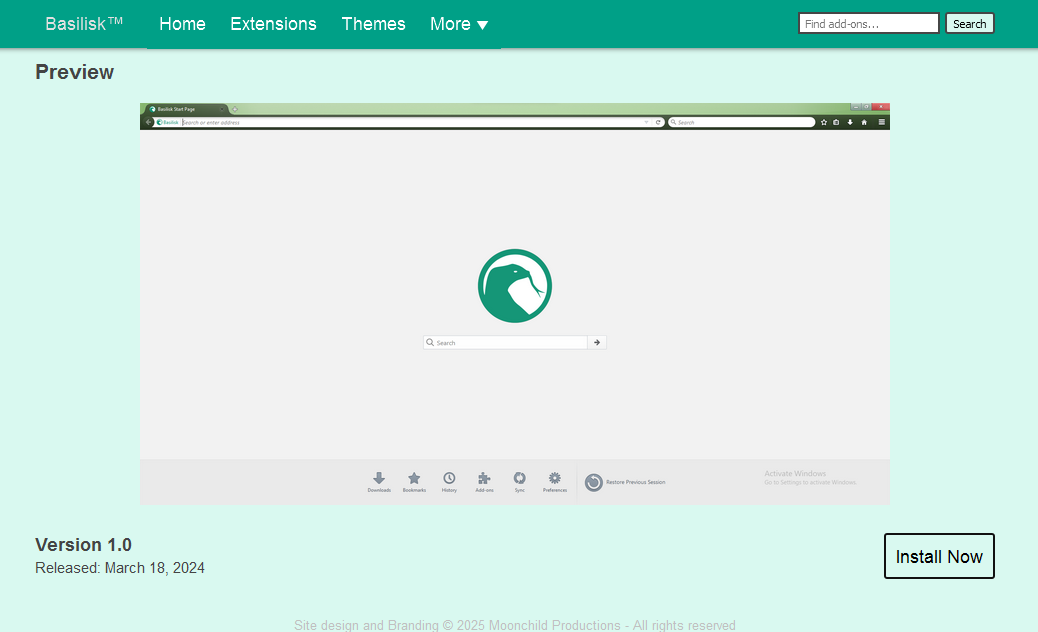
Task: Click the Restore Previous Session icon
Action: 593,482
